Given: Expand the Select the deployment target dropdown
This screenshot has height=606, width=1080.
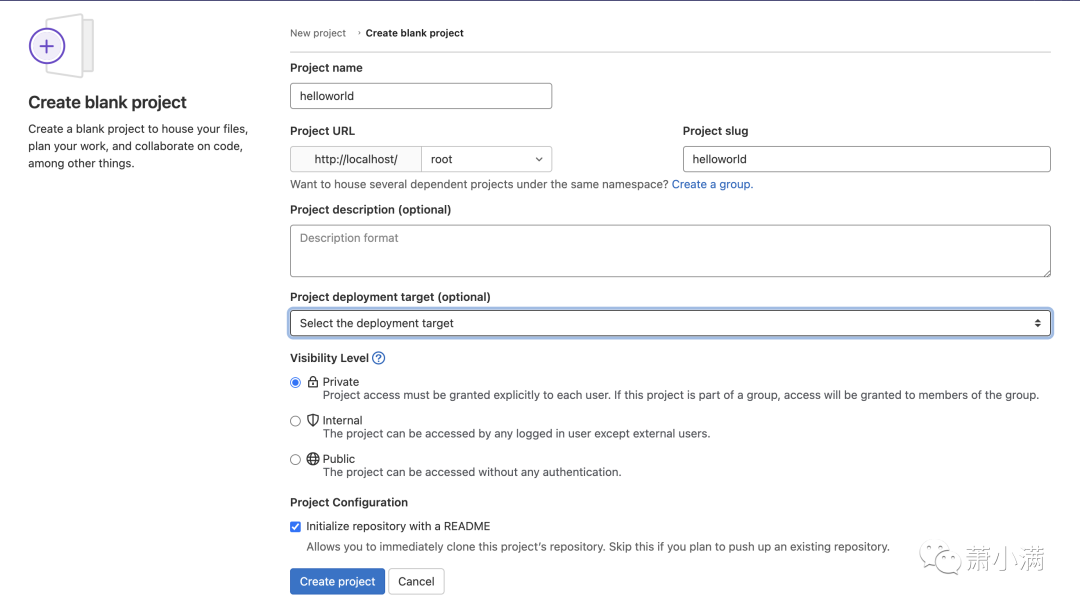Looking at the screenshot, I should point(670,323).
